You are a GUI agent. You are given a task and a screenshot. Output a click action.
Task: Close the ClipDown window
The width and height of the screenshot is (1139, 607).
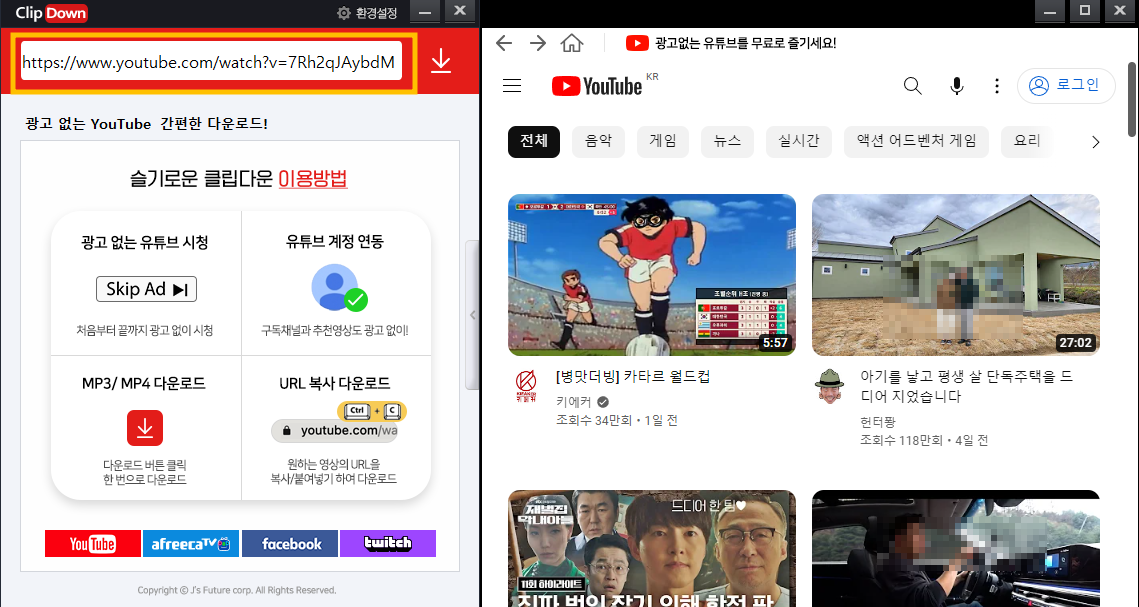point(460,11)
